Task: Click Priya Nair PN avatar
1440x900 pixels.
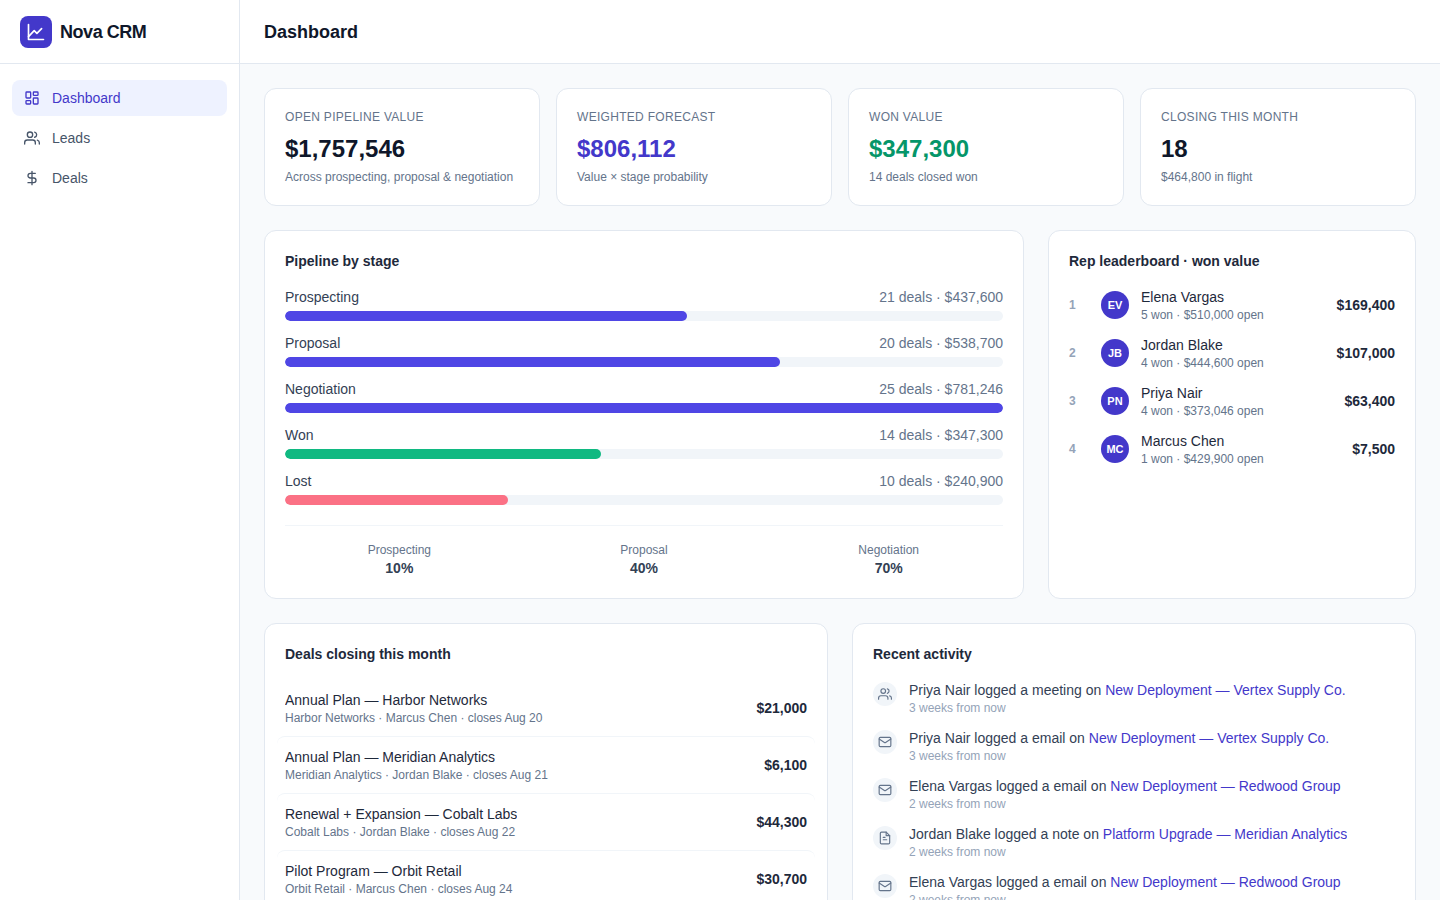Action: coord(1115,401)
